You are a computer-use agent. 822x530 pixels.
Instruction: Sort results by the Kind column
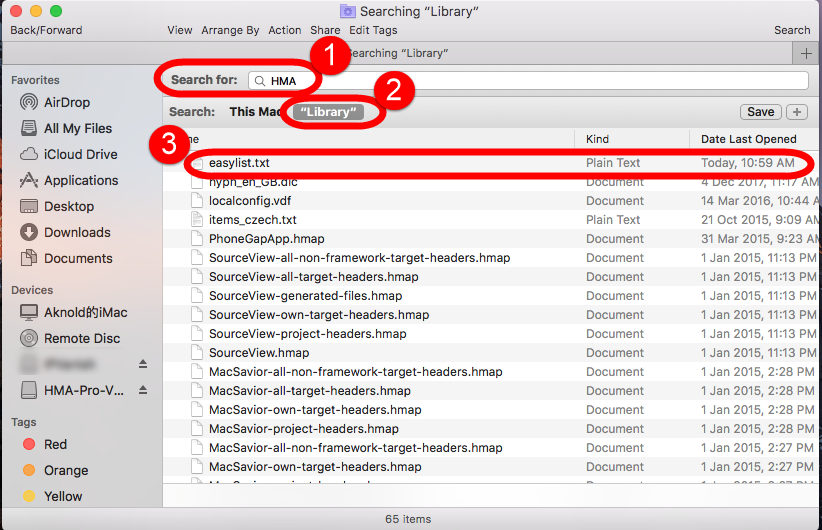[x=598, y=139]
